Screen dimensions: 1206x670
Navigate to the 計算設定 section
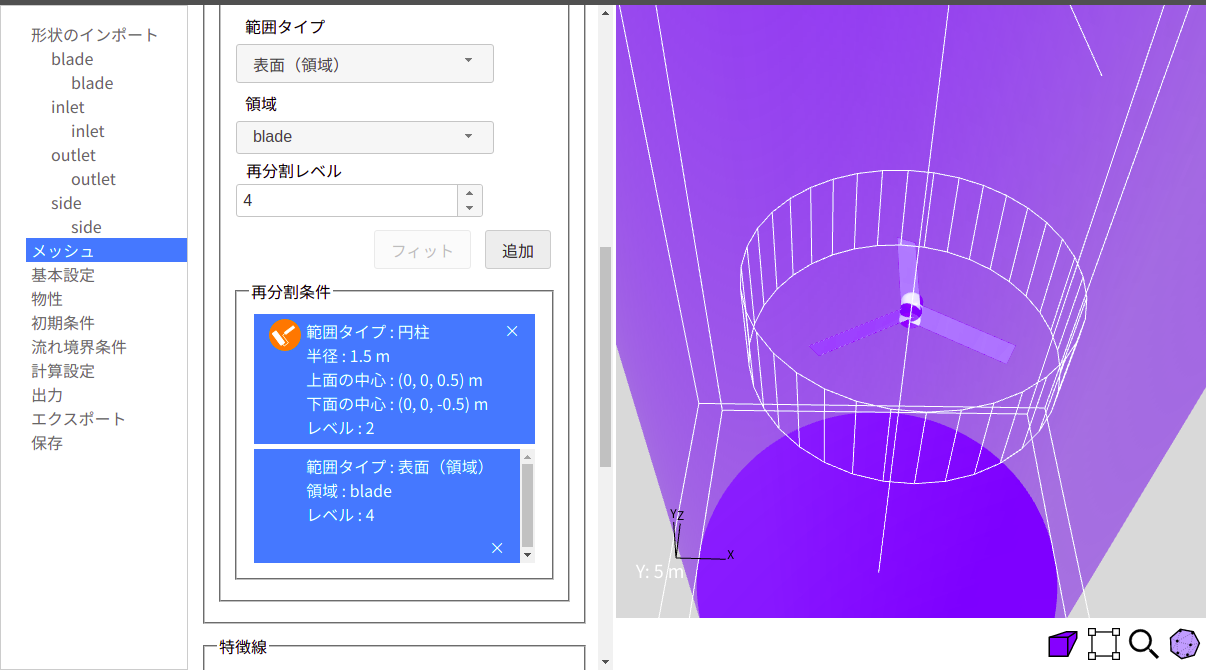coord(63,371)
